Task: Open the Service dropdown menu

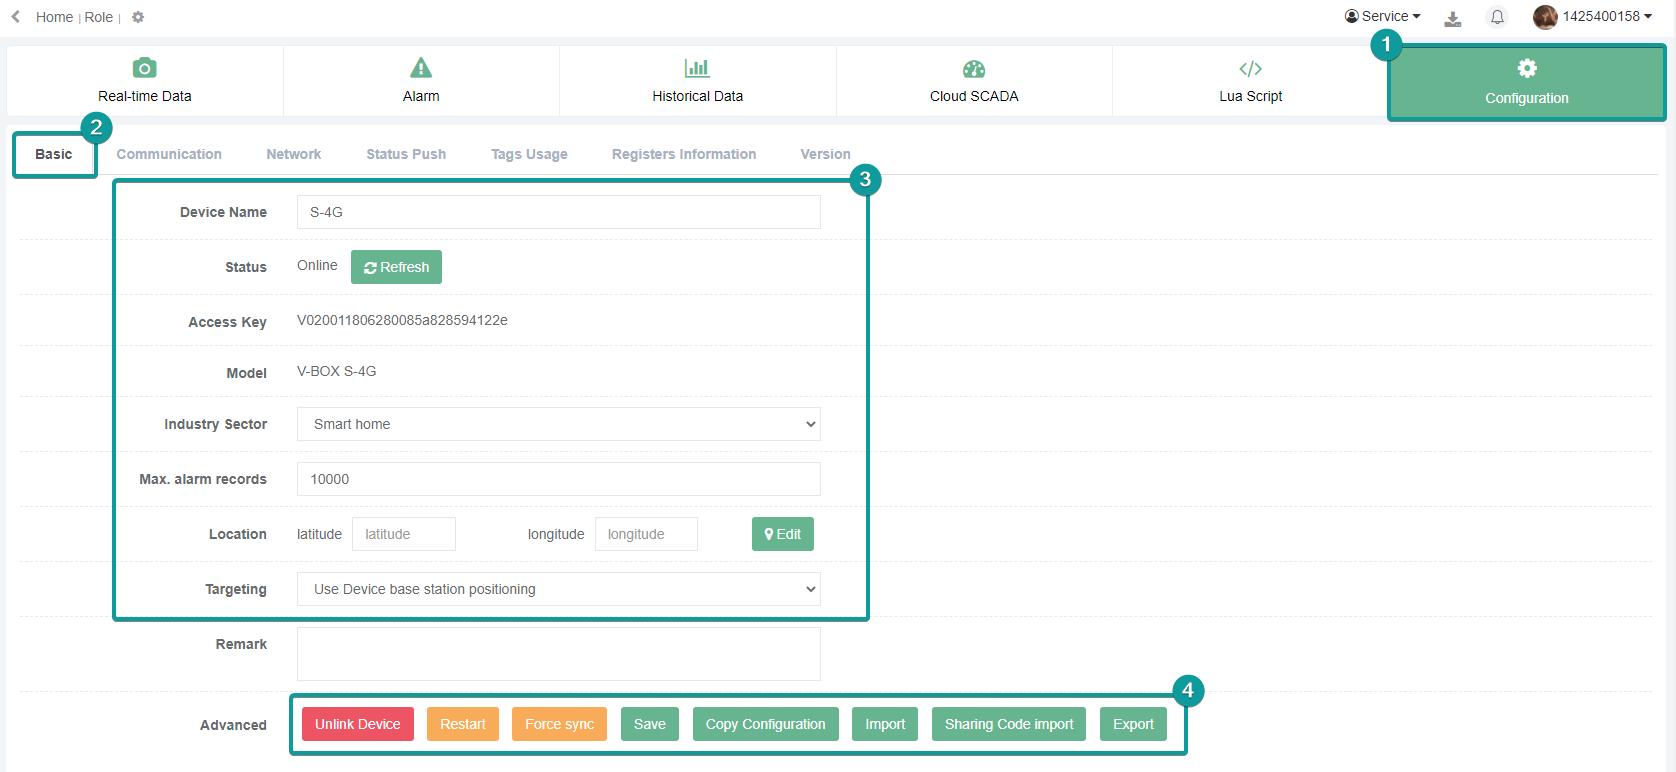Action: click(1383, 16)
